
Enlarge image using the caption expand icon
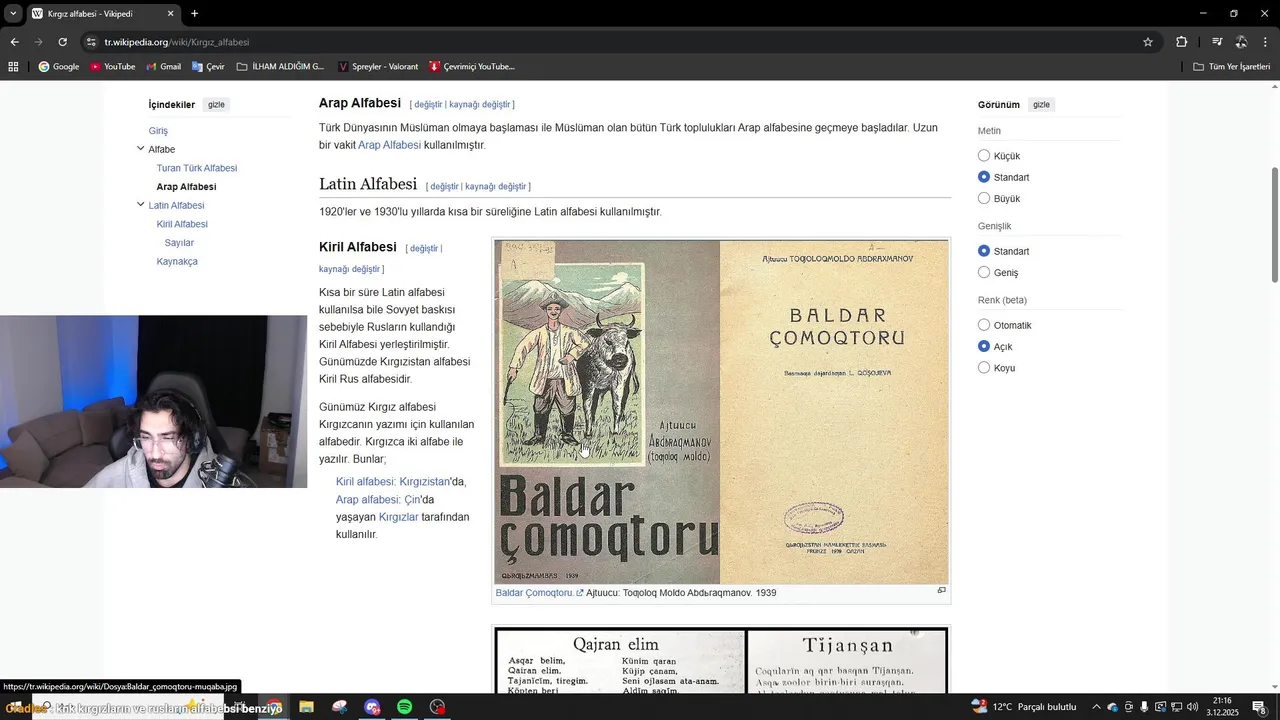(x=941, y=591)
